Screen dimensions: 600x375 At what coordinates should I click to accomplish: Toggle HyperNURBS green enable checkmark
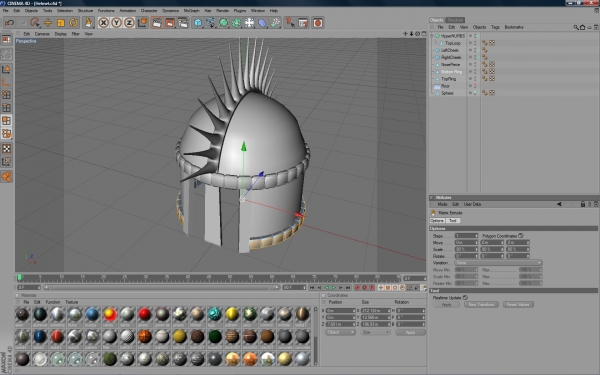tap(478, 36)
